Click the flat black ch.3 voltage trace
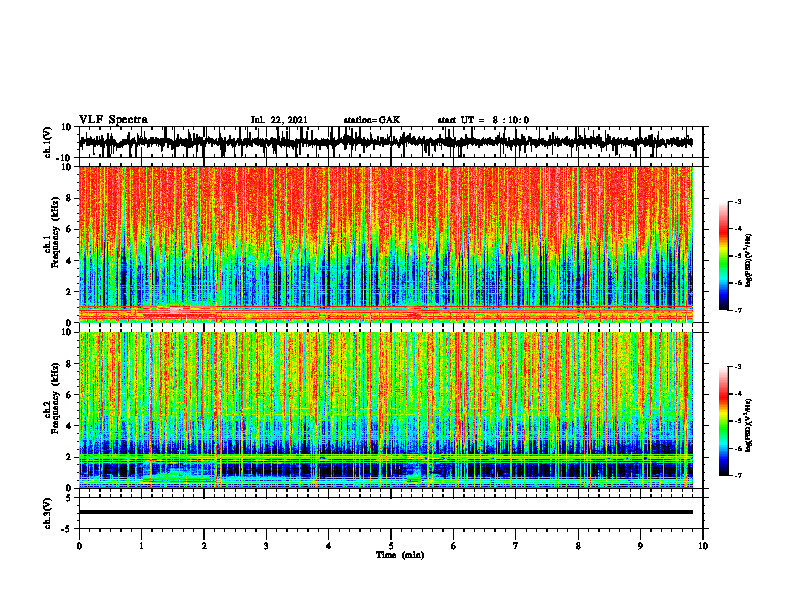 [386, 512]
